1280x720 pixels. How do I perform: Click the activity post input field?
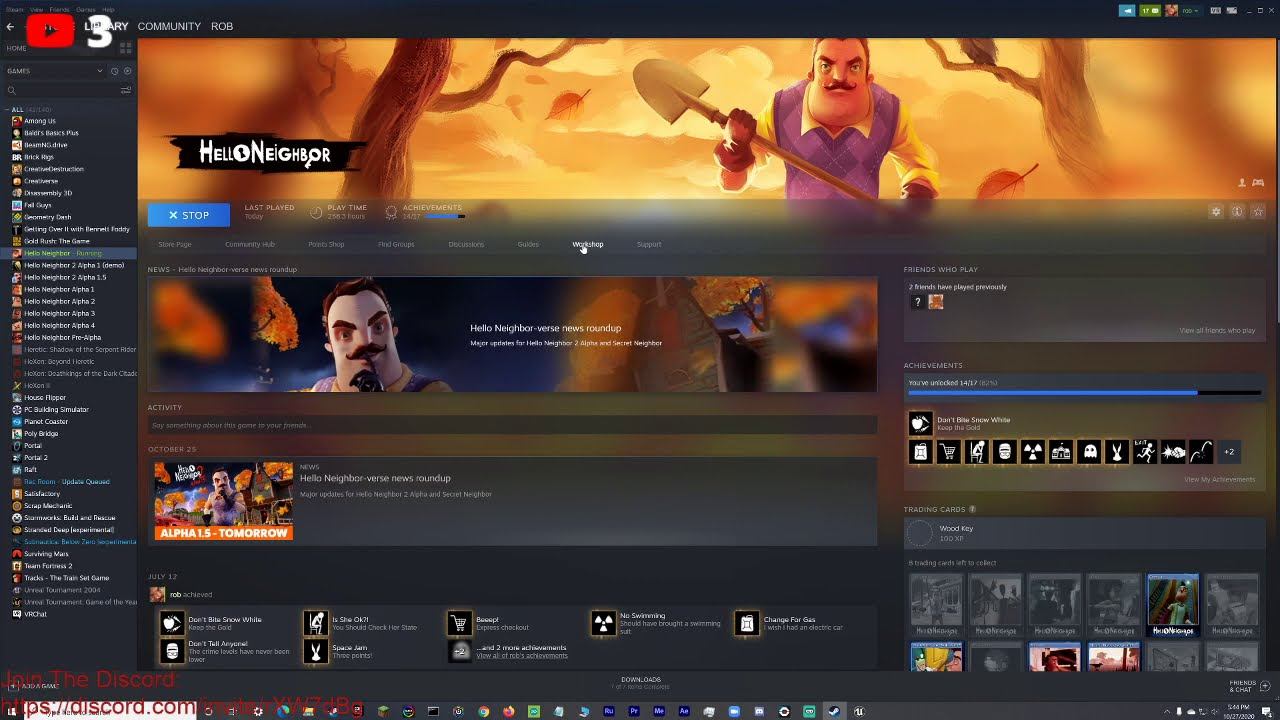[x=512, y=425]
